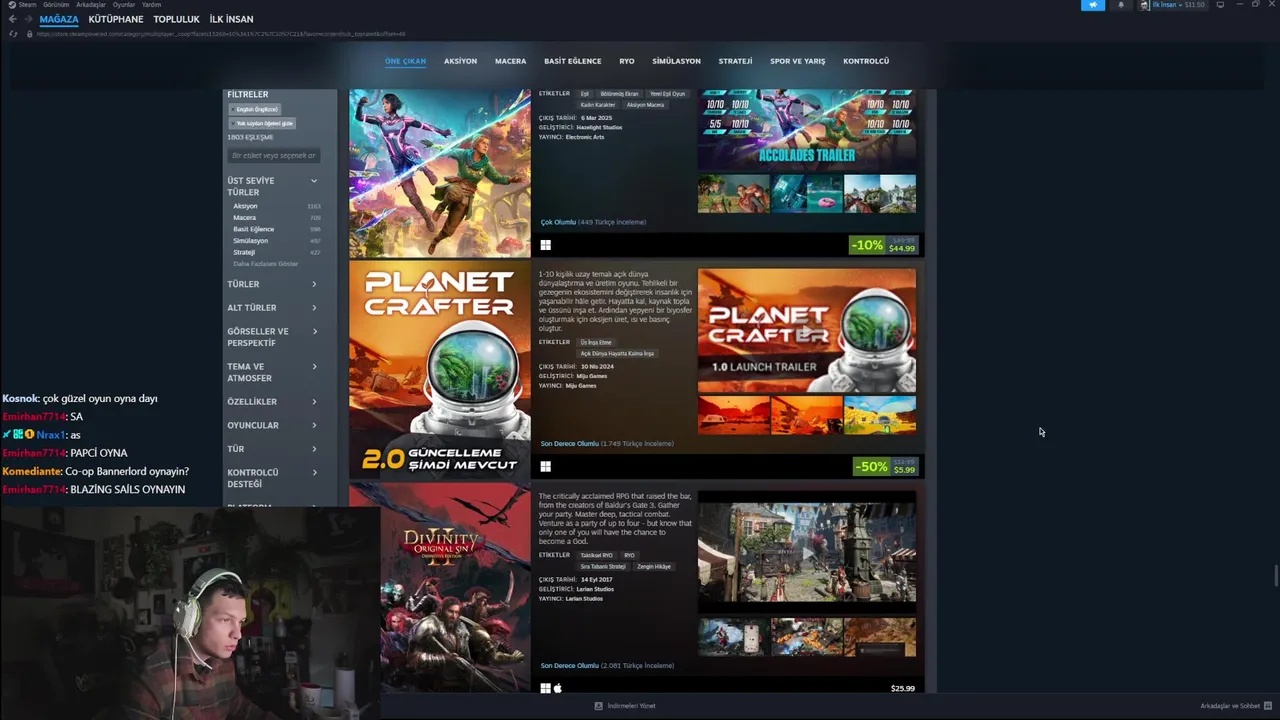Reload the store page with refresh icon
The image size is (1280, 720).
[13, 34]
